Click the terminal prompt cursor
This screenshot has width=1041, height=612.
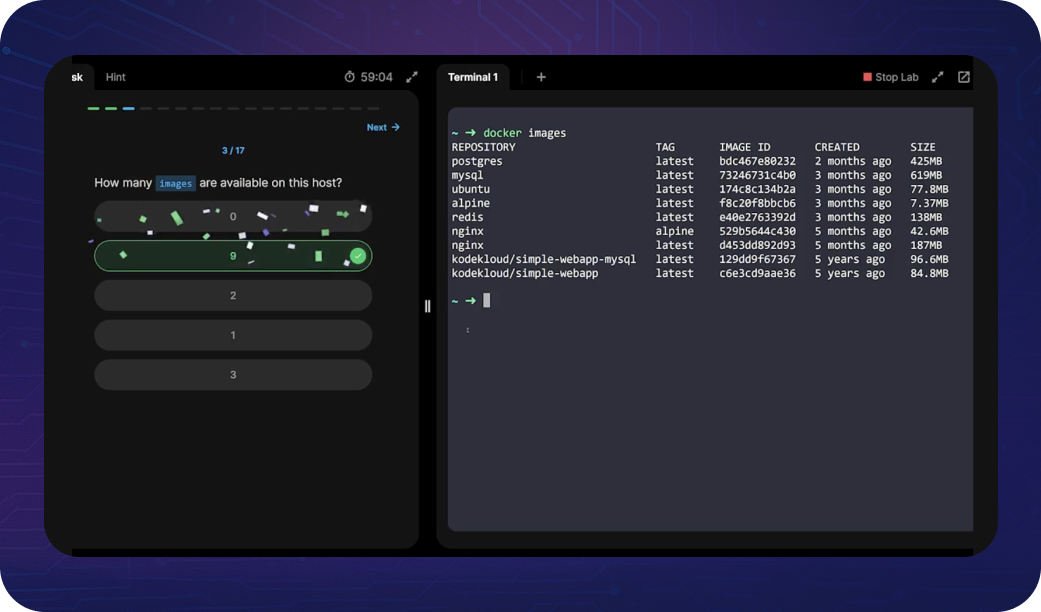tap(487, 300)
